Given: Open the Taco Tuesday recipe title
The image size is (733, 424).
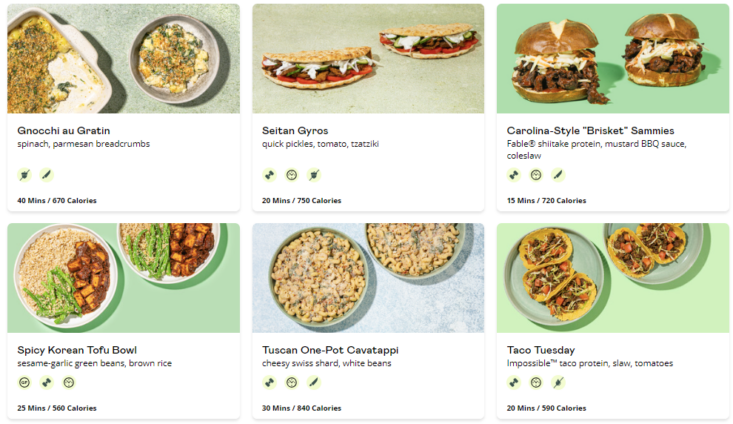Looking at the screenshot, I should point(541,350).
